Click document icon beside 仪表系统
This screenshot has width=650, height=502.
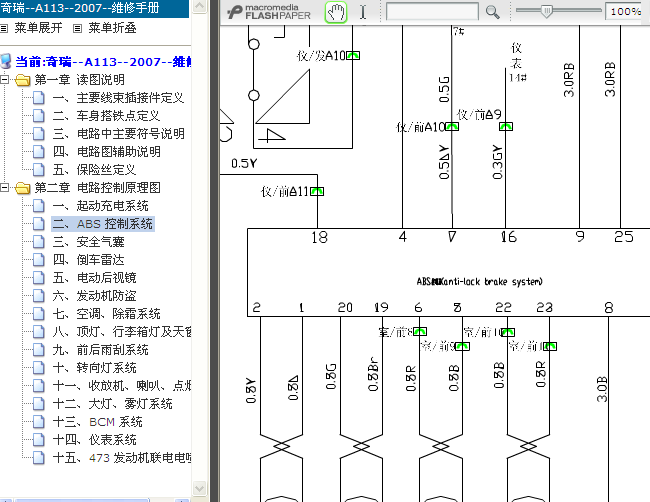coord(39,440)
